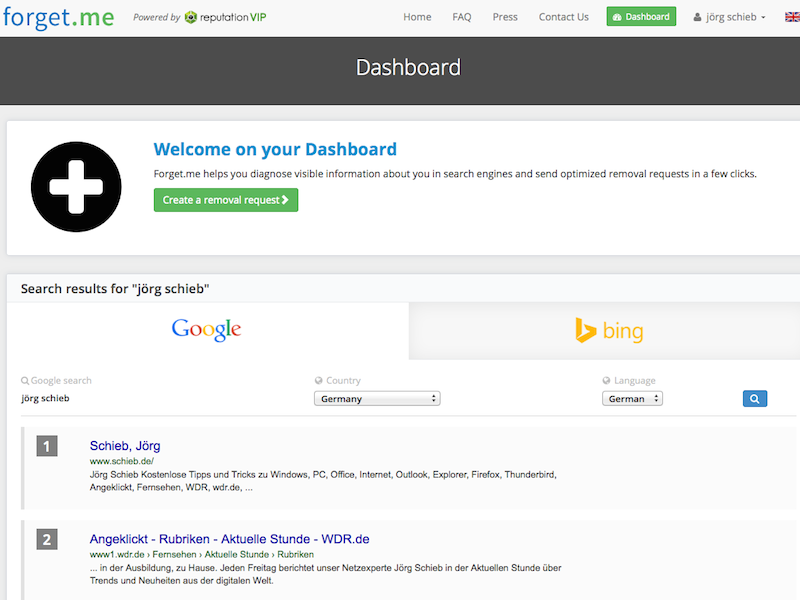The width and height of the screenshot is (800, 600).
Task: Click Create a removal request button
Action: [x=226, y=200]
